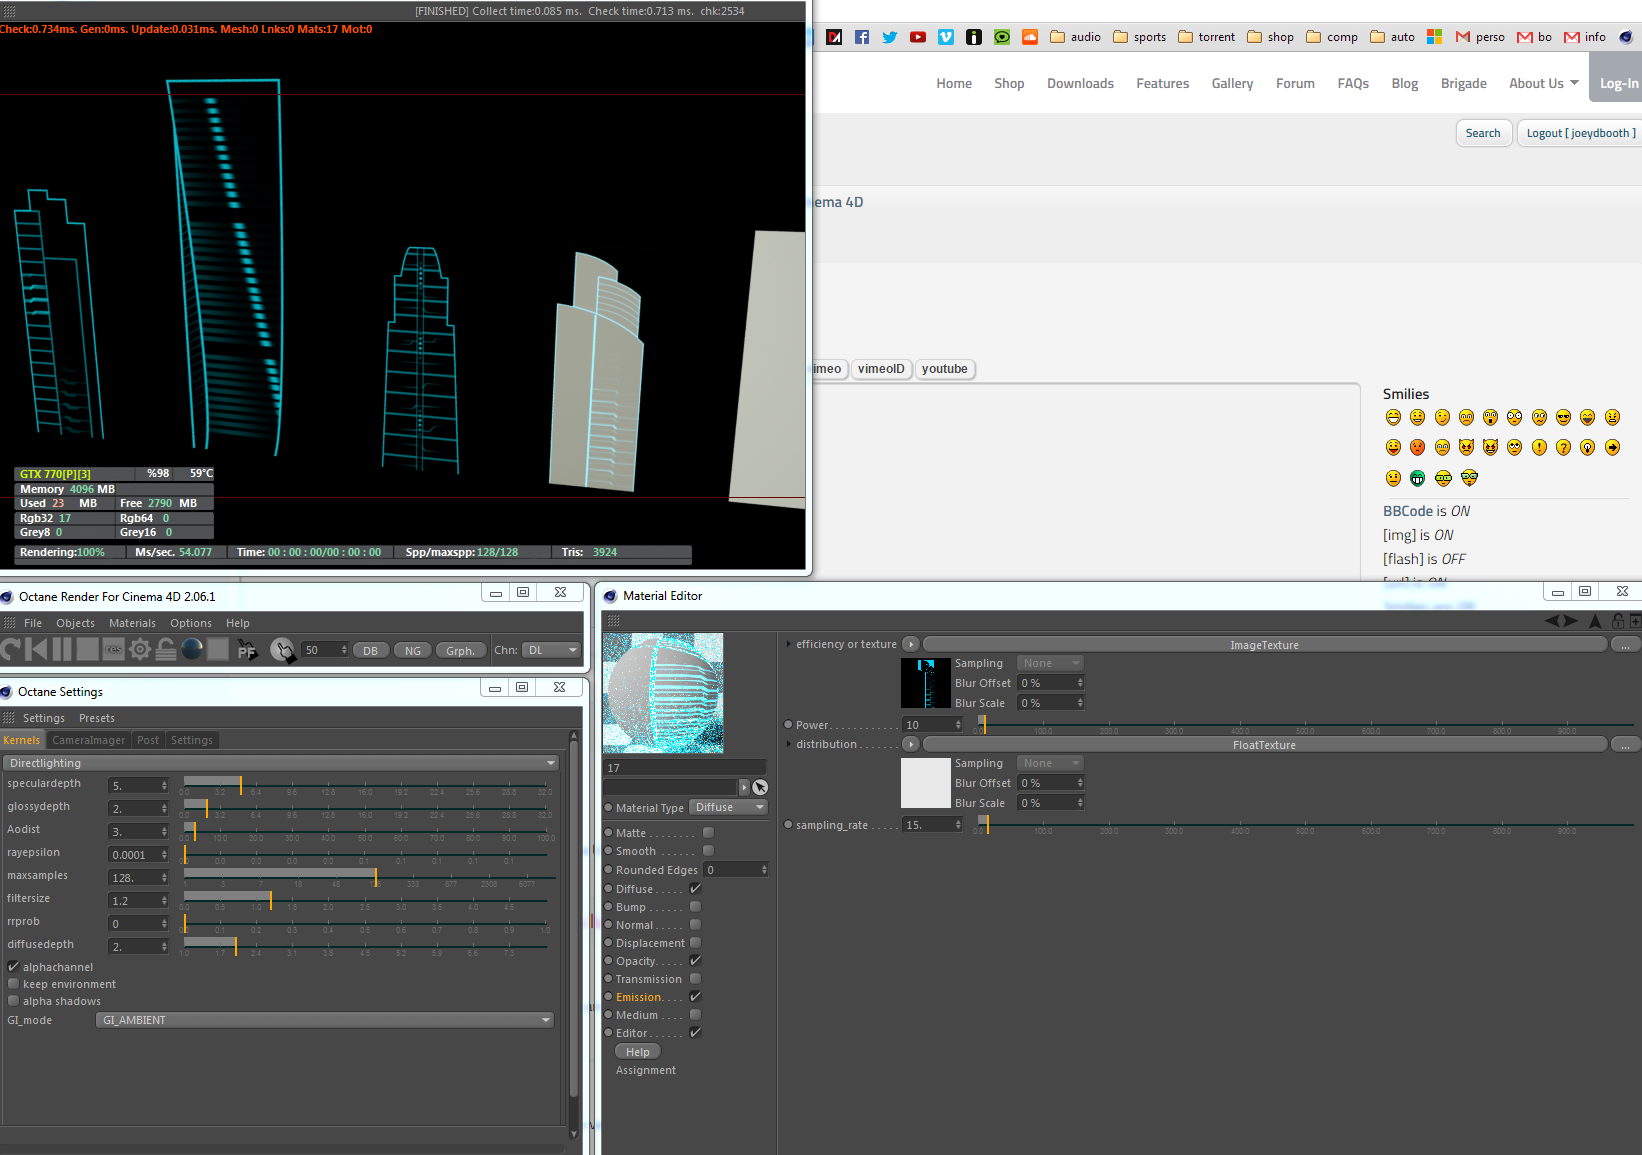Click the Downloads link in site navigation
This screenshot has height=1155, width=1642.
click(x=1080, y=84)
